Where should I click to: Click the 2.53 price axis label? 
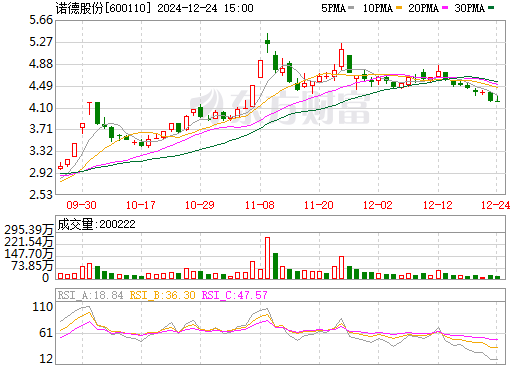coord(41,195)
